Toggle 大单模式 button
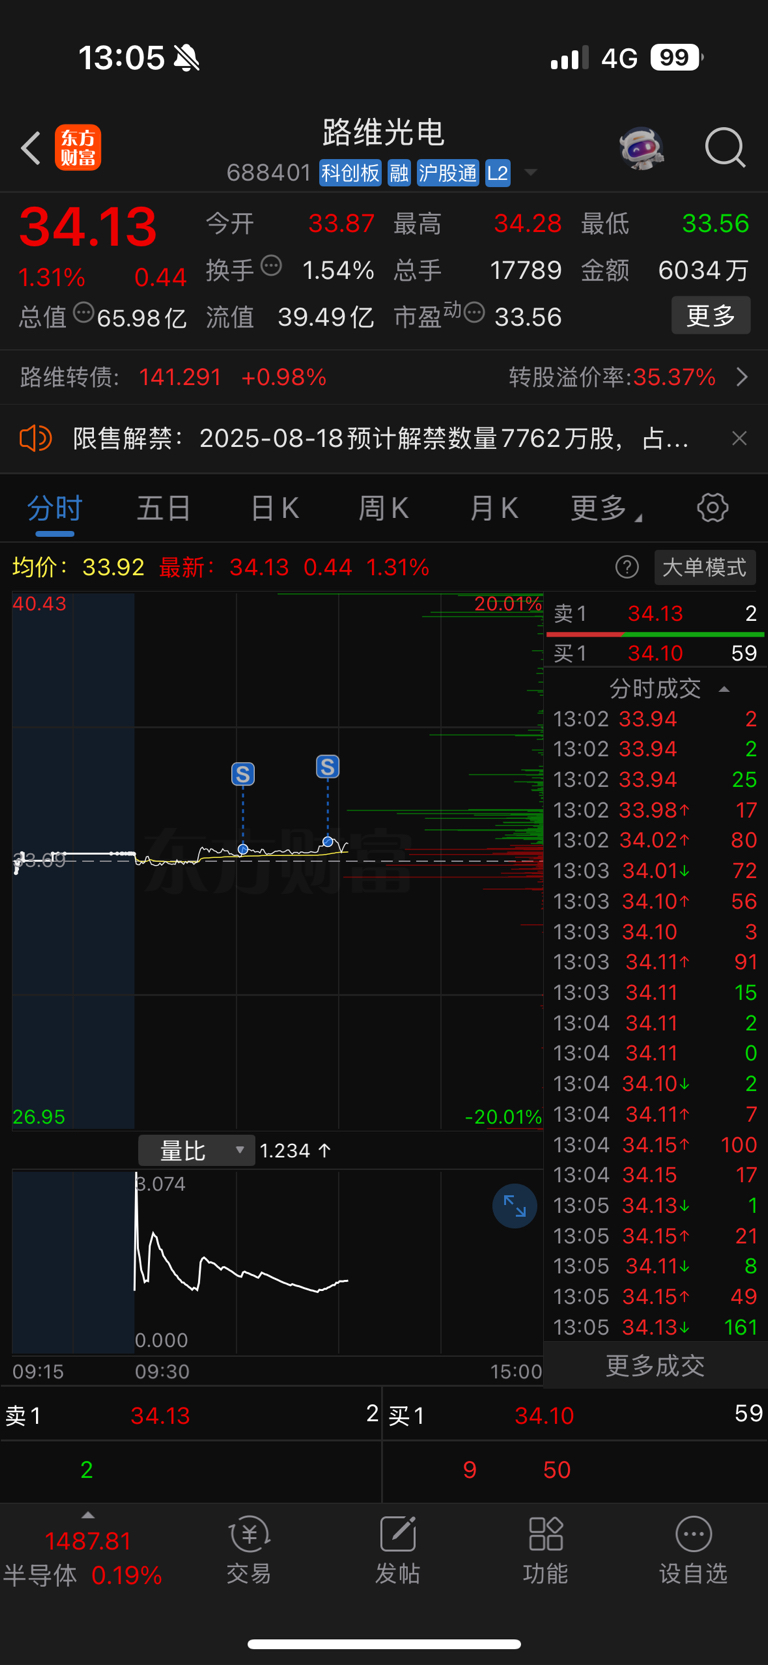The width and height of the screenshot is (769, 1665). click(x=704, y=567)
